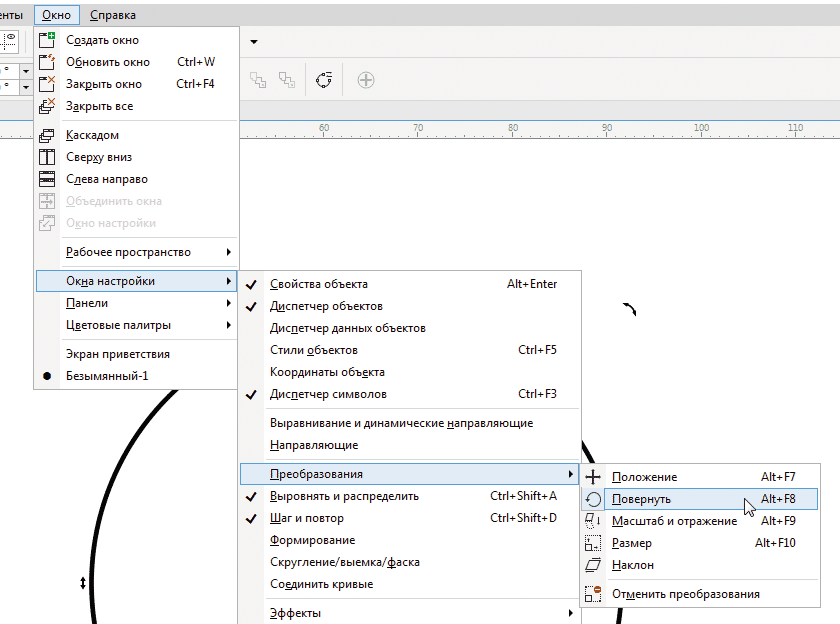The width and height of the screenshot is (840, 624).
Task: Uncheck 'Свойства объекта' docker
Action: tap(318, 284)
